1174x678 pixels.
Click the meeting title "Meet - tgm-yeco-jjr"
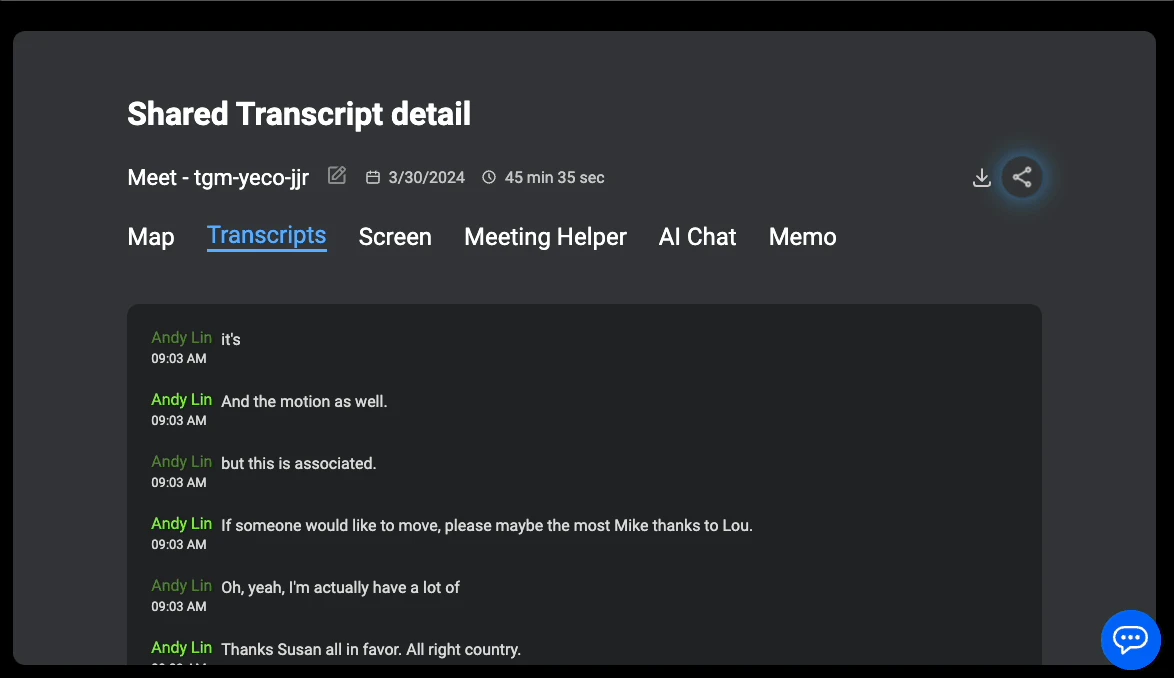coord(218,178)
